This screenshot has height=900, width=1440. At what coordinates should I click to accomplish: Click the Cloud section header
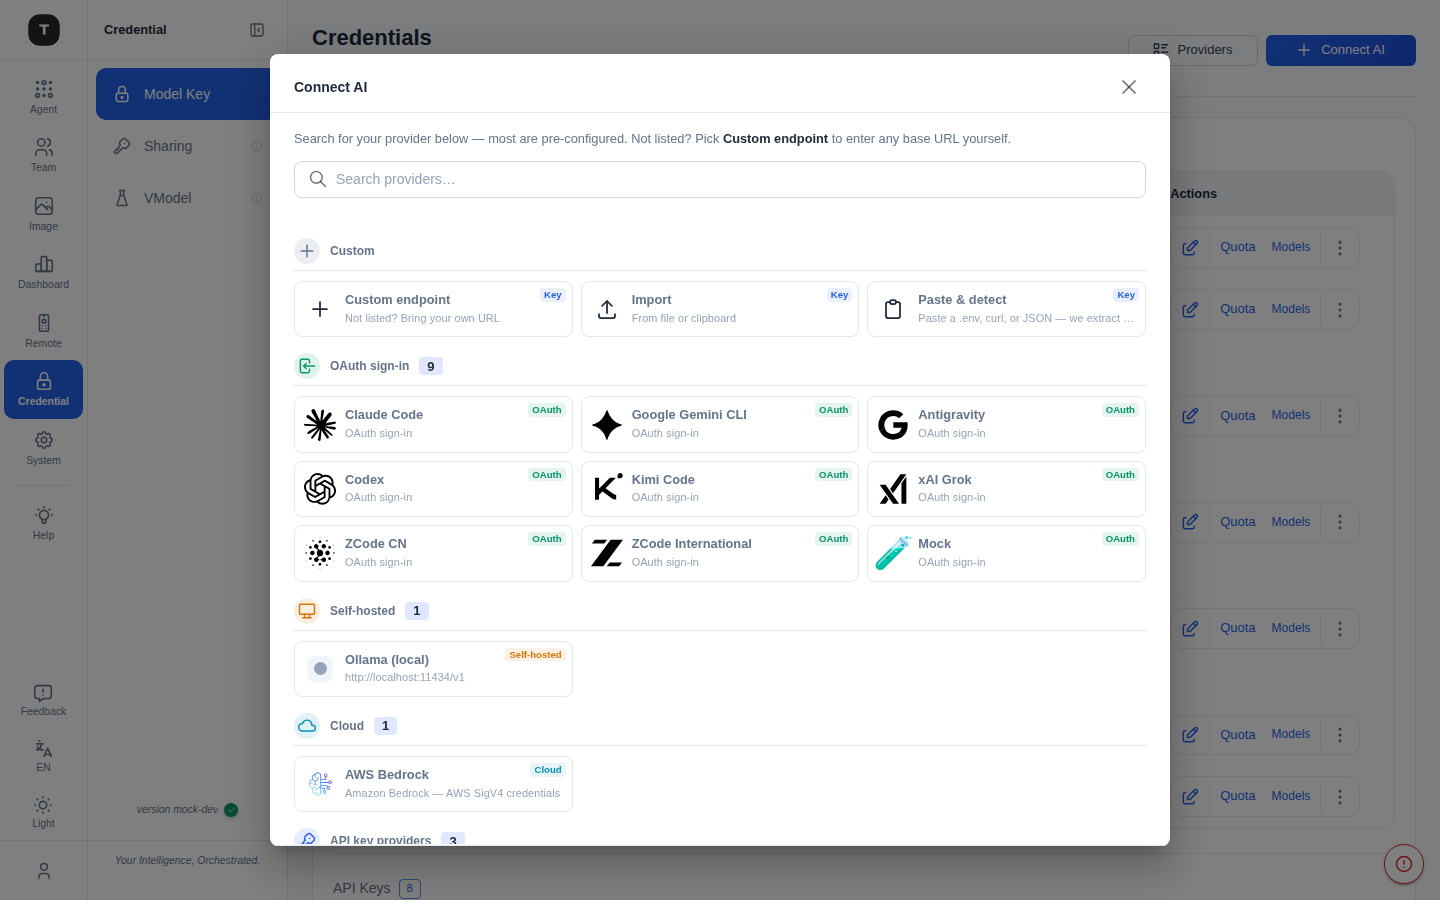pos(720,726)
